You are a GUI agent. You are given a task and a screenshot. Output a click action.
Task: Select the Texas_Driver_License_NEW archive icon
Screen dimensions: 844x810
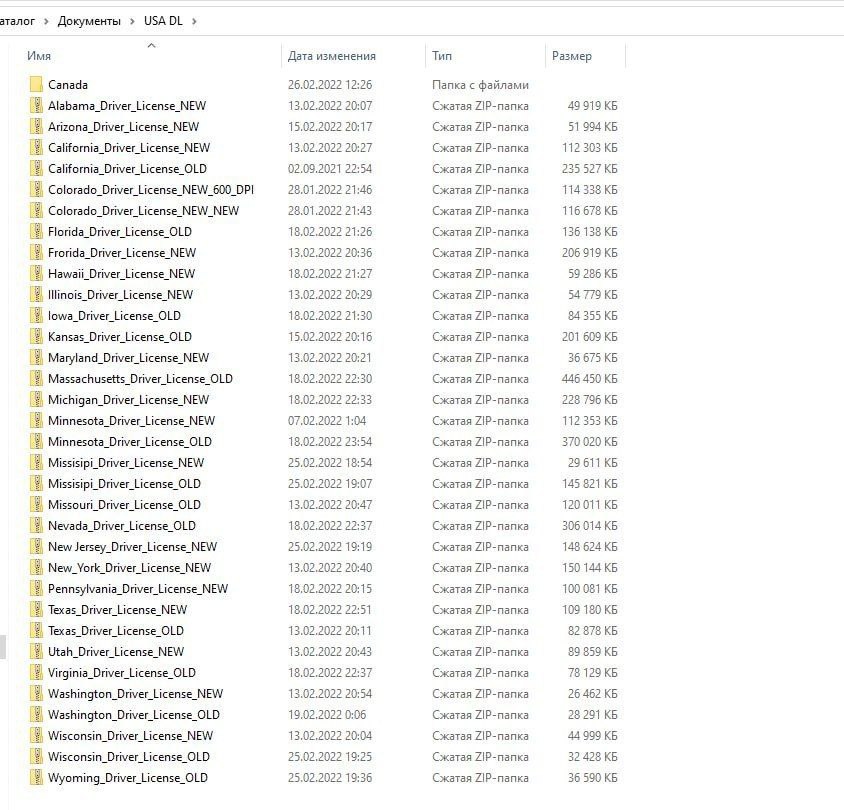[x=36, y=610]
